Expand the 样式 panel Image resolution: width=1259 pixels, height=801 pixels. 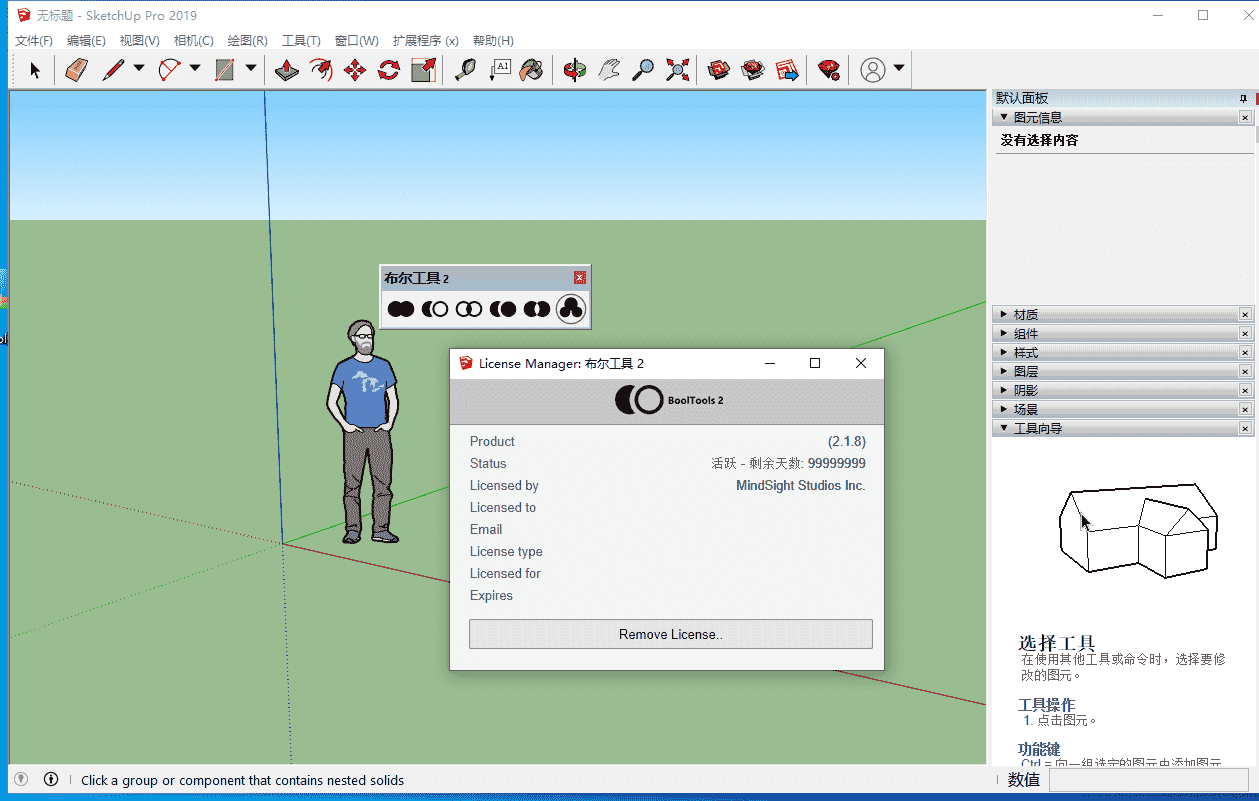pos(1004,352)
